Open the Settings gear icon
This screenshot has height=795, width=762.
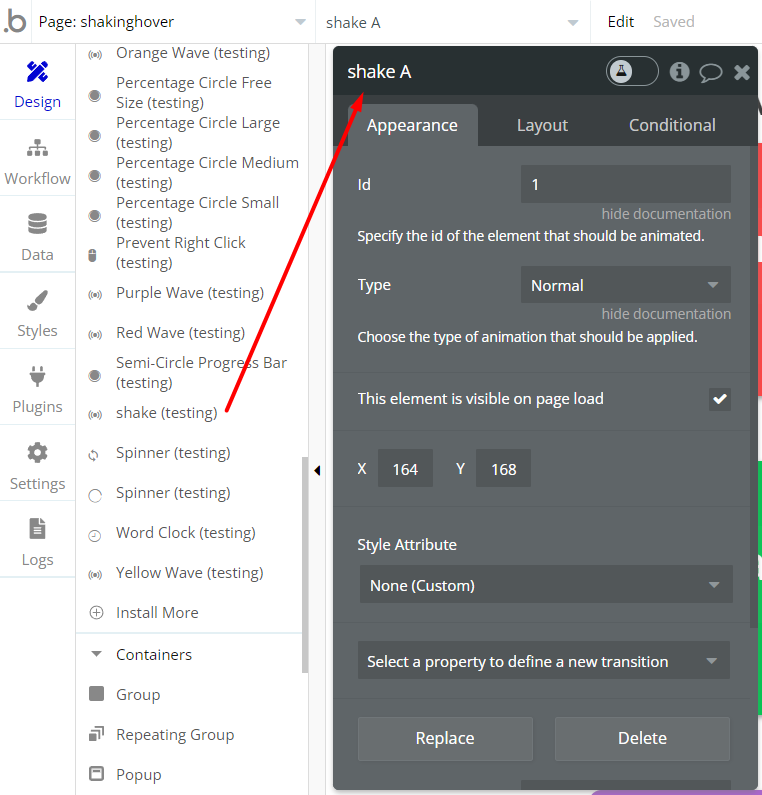(38, 453)
